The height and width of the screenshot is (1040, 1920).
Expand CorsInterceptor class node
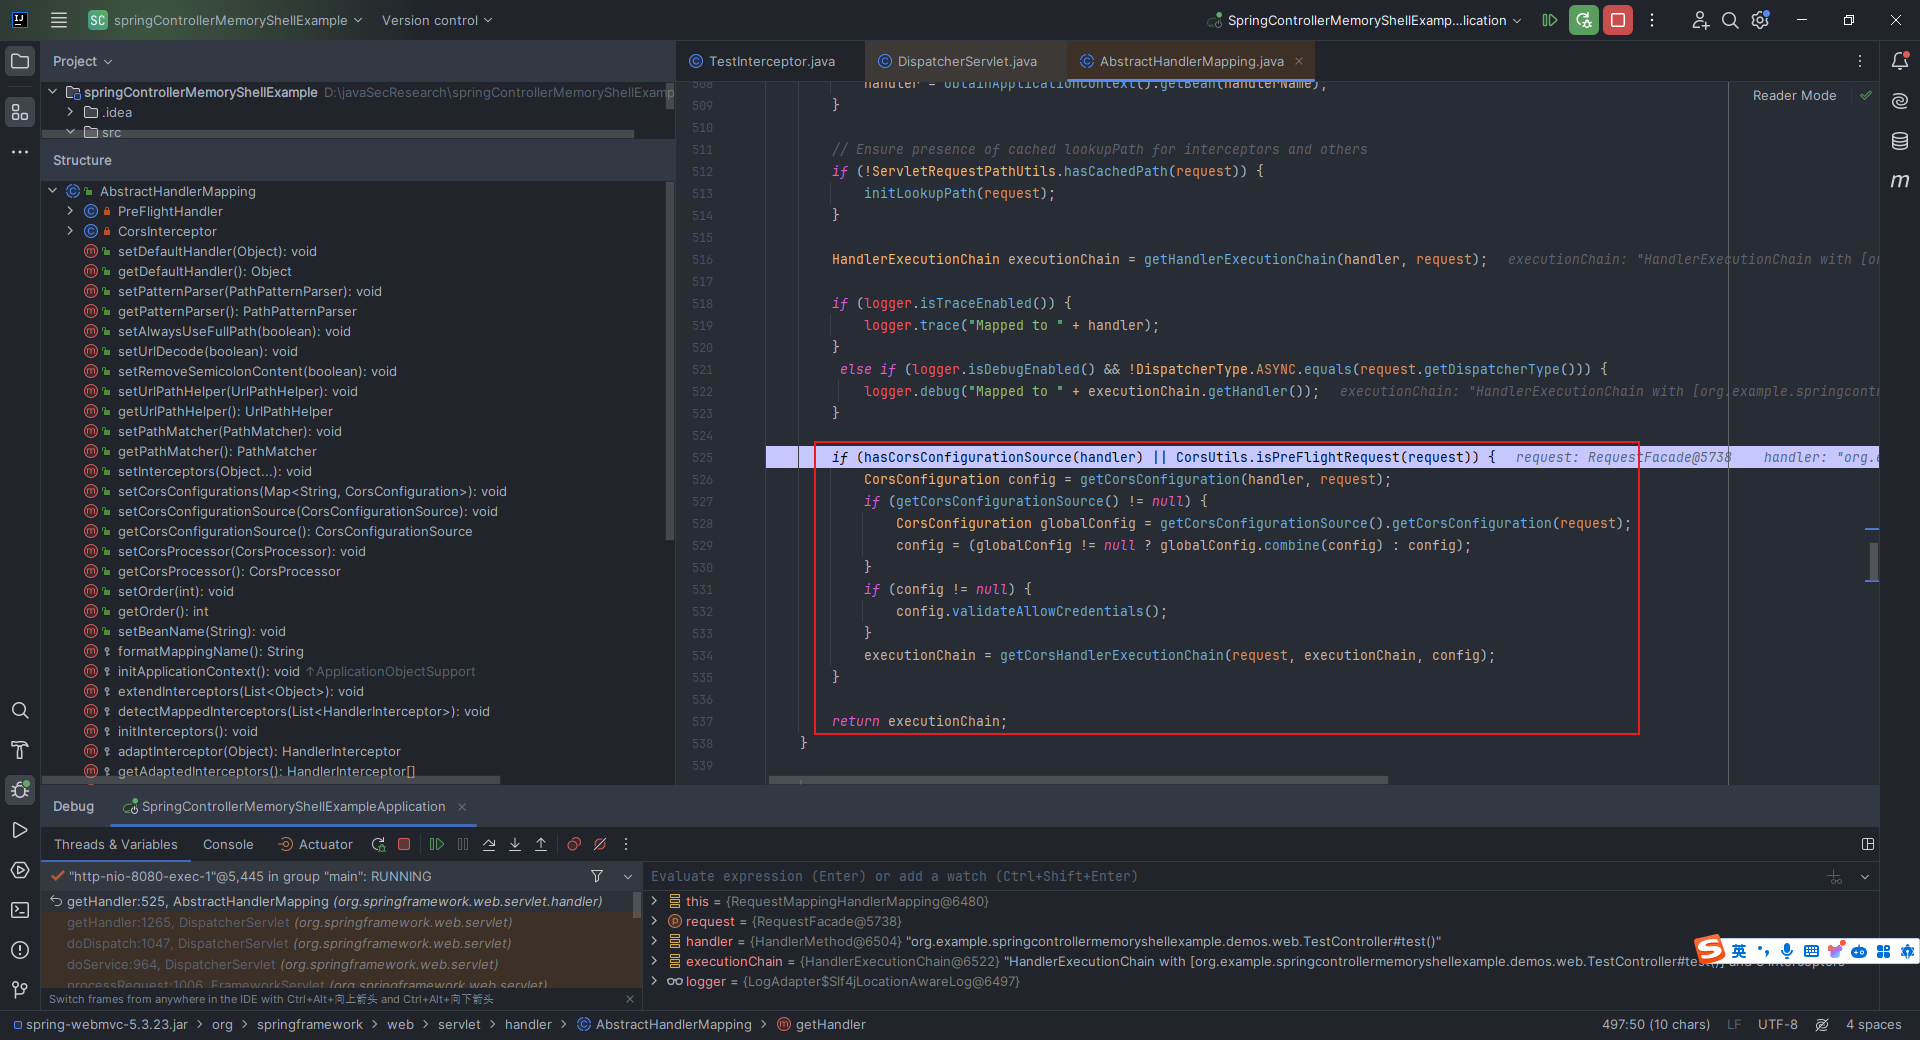70,231
